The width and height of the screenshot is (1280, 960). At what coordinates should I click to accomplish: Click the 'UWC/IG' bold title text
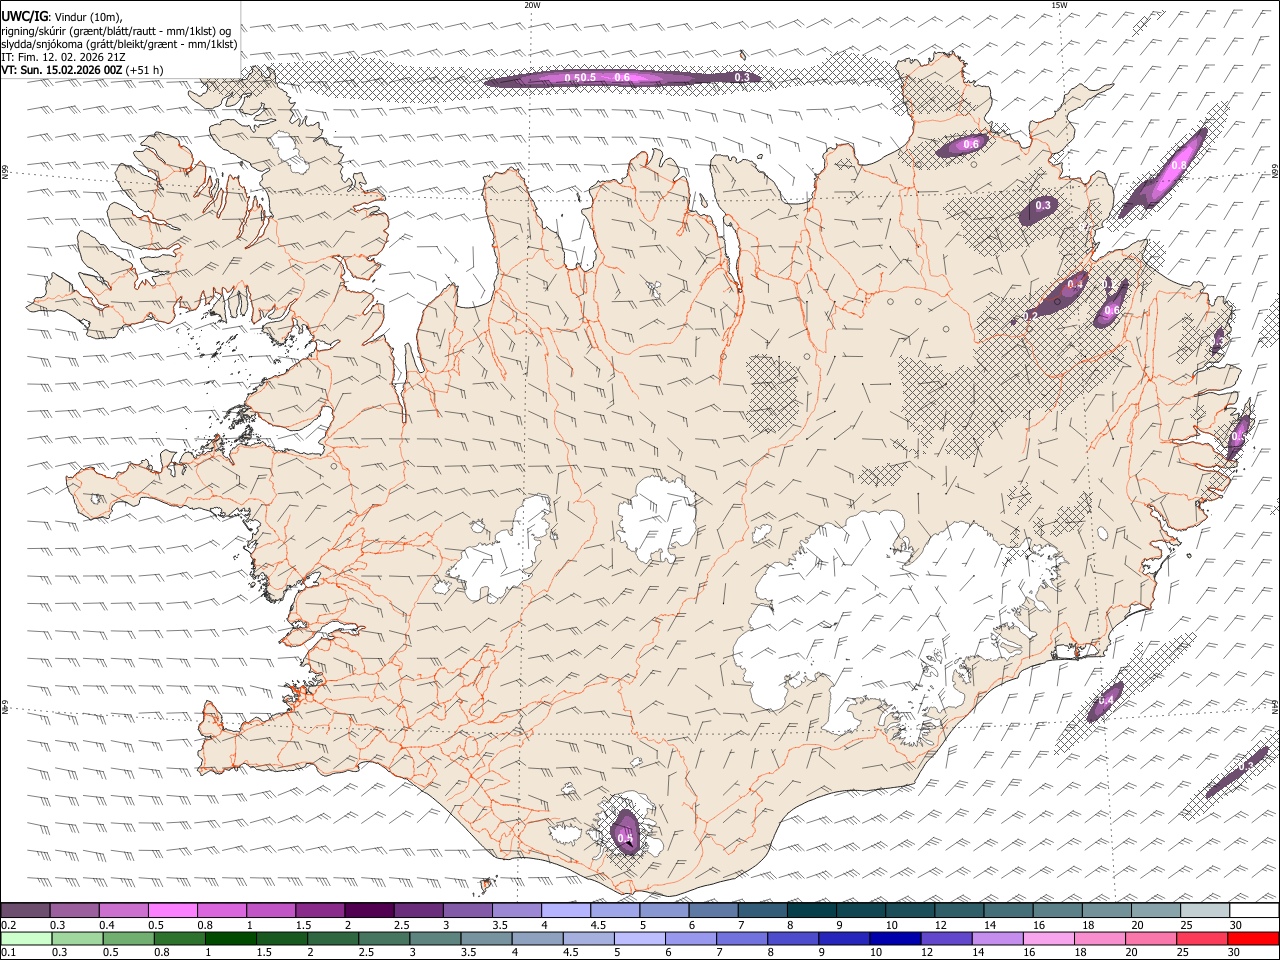tap(24, 15)
